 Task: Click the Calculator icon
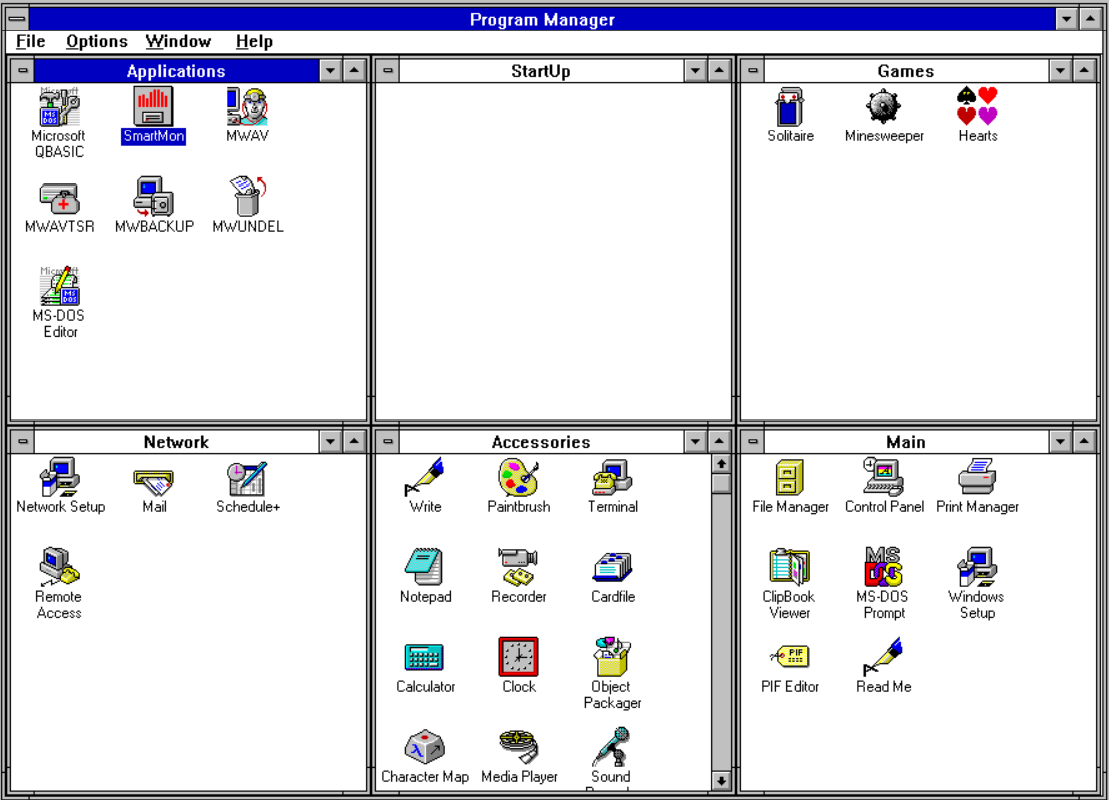[424, 657]
